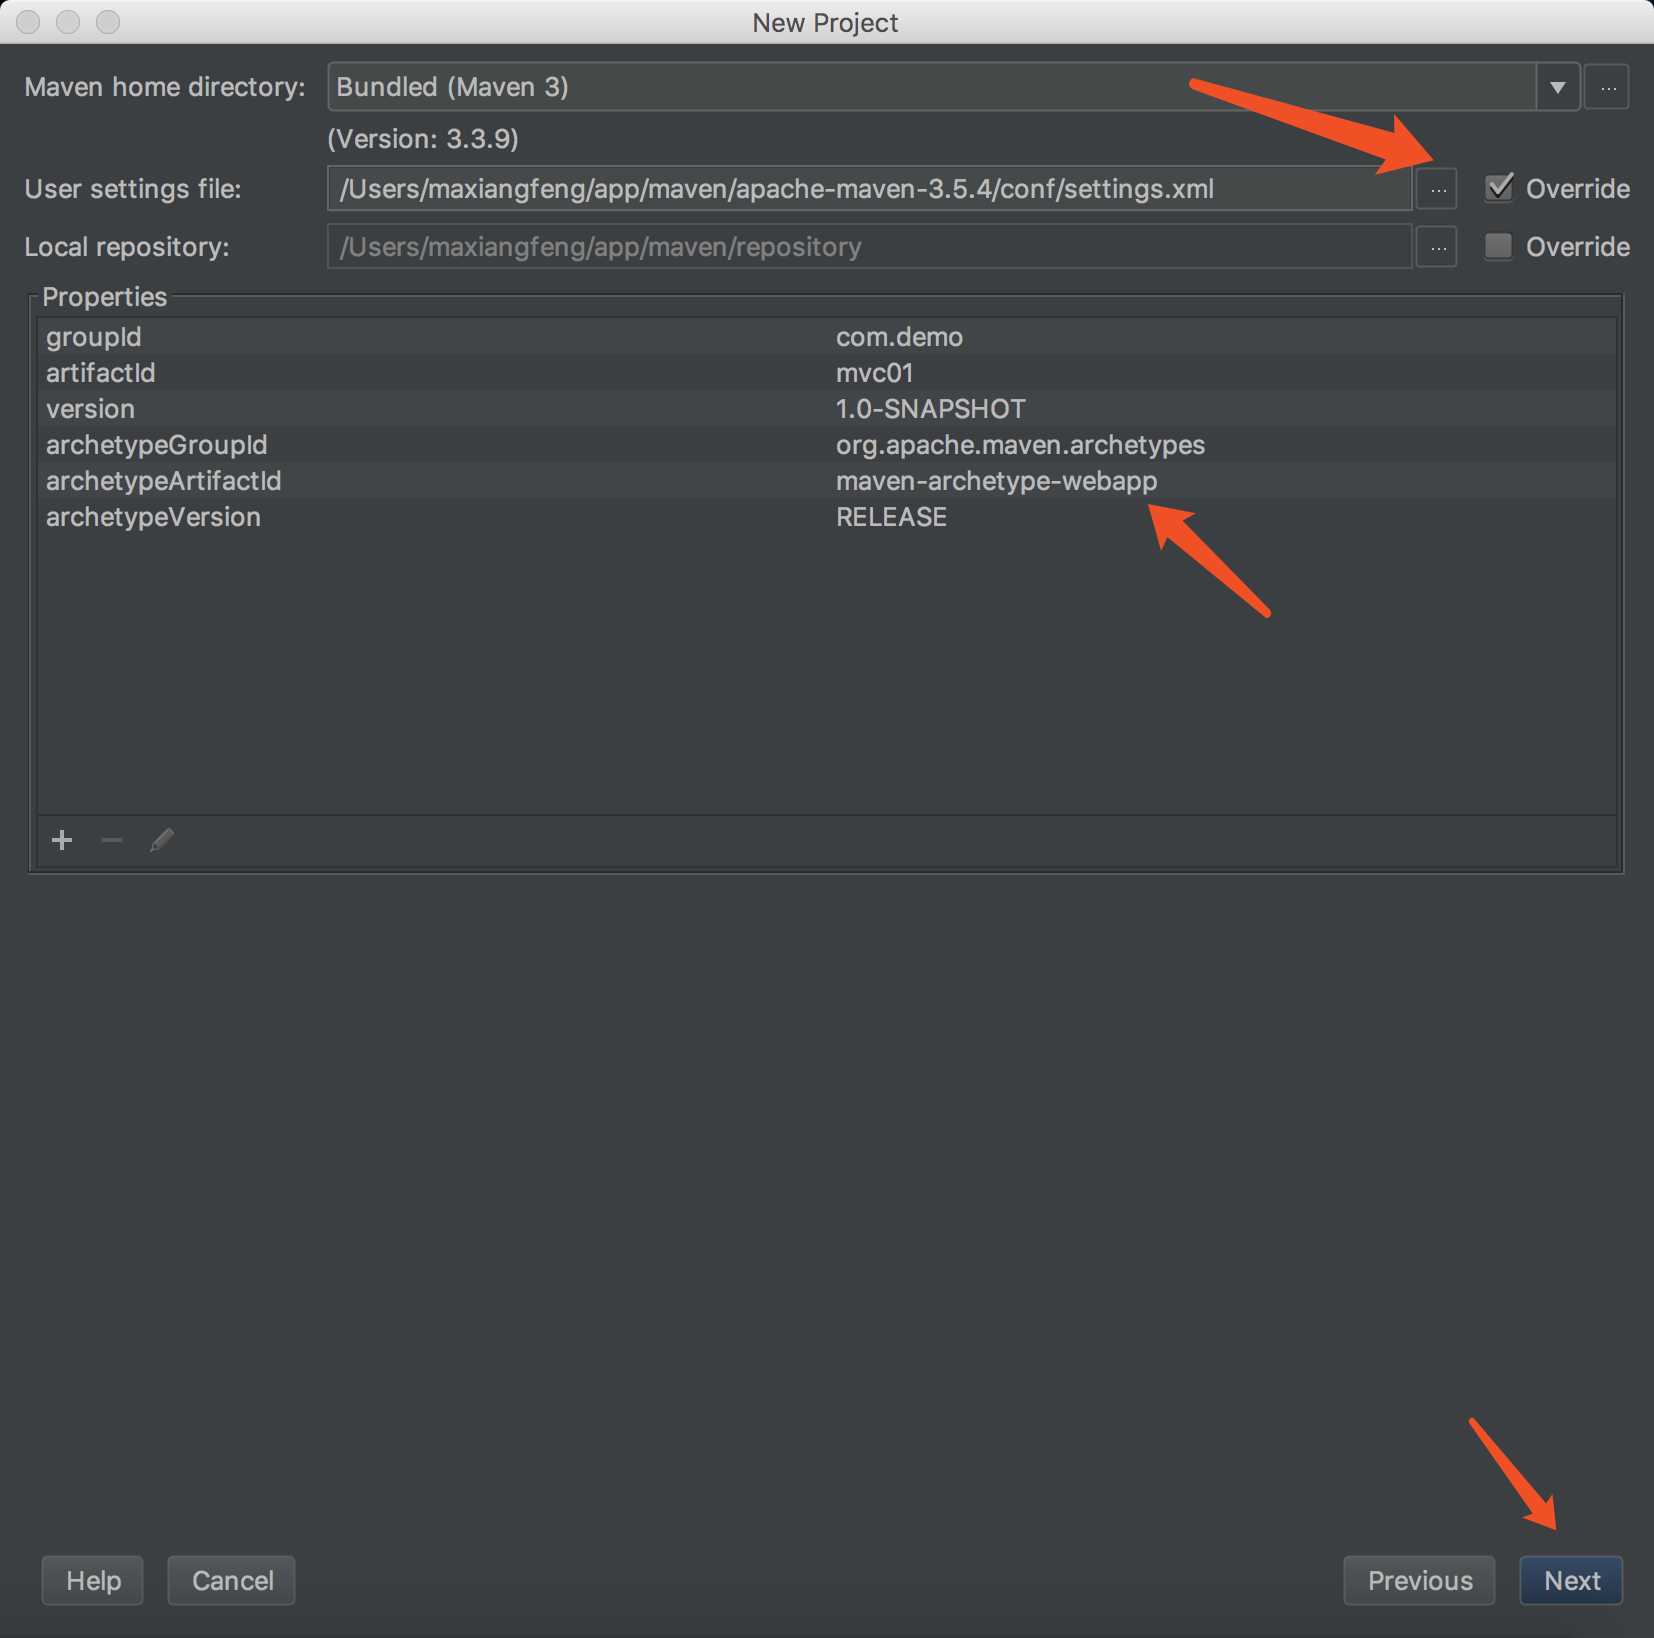Click the edit property pencil icon
This screenshot has width=1654, height=1638.
click(x=162, y=840)
